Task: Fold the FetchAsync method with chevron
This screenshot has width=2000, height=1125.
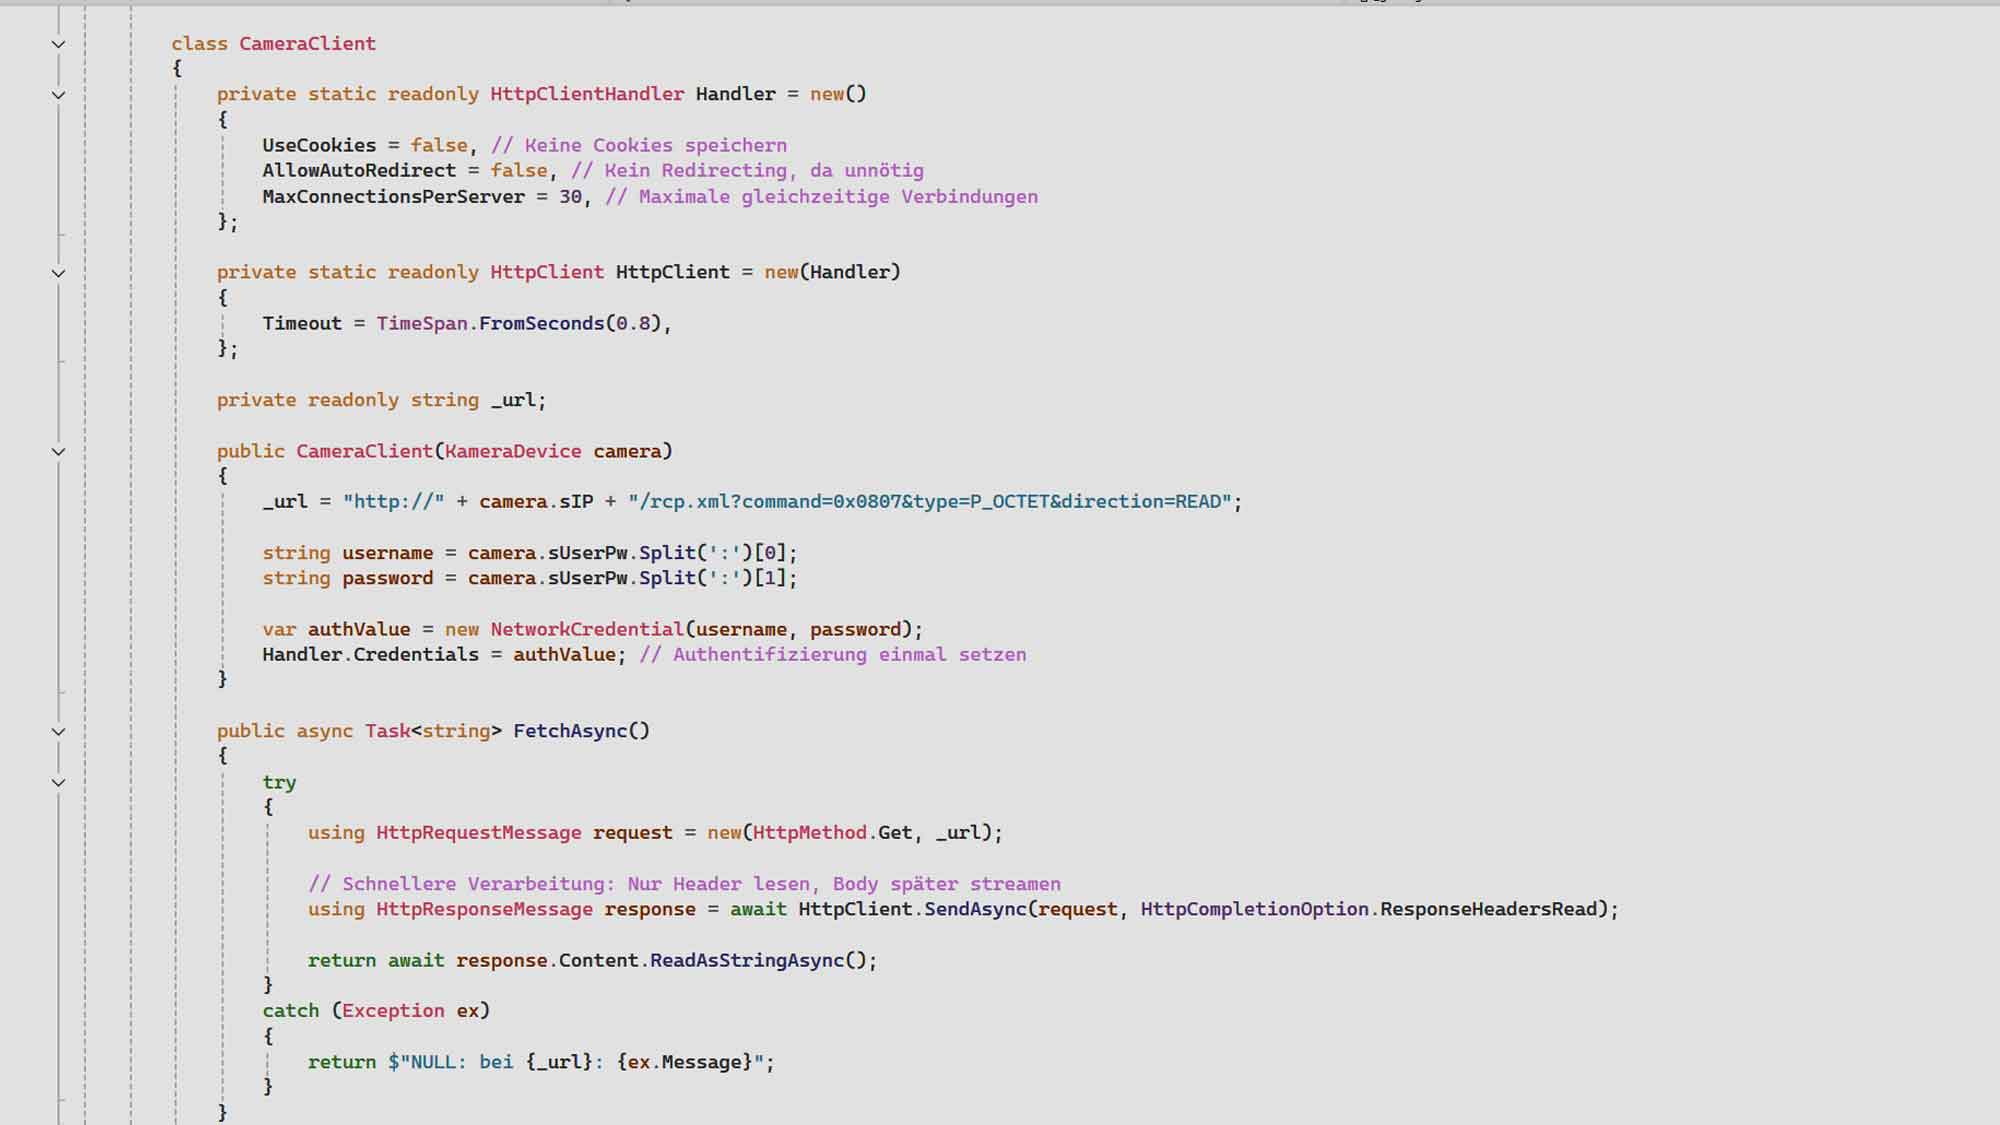Action: coord(58,732)
